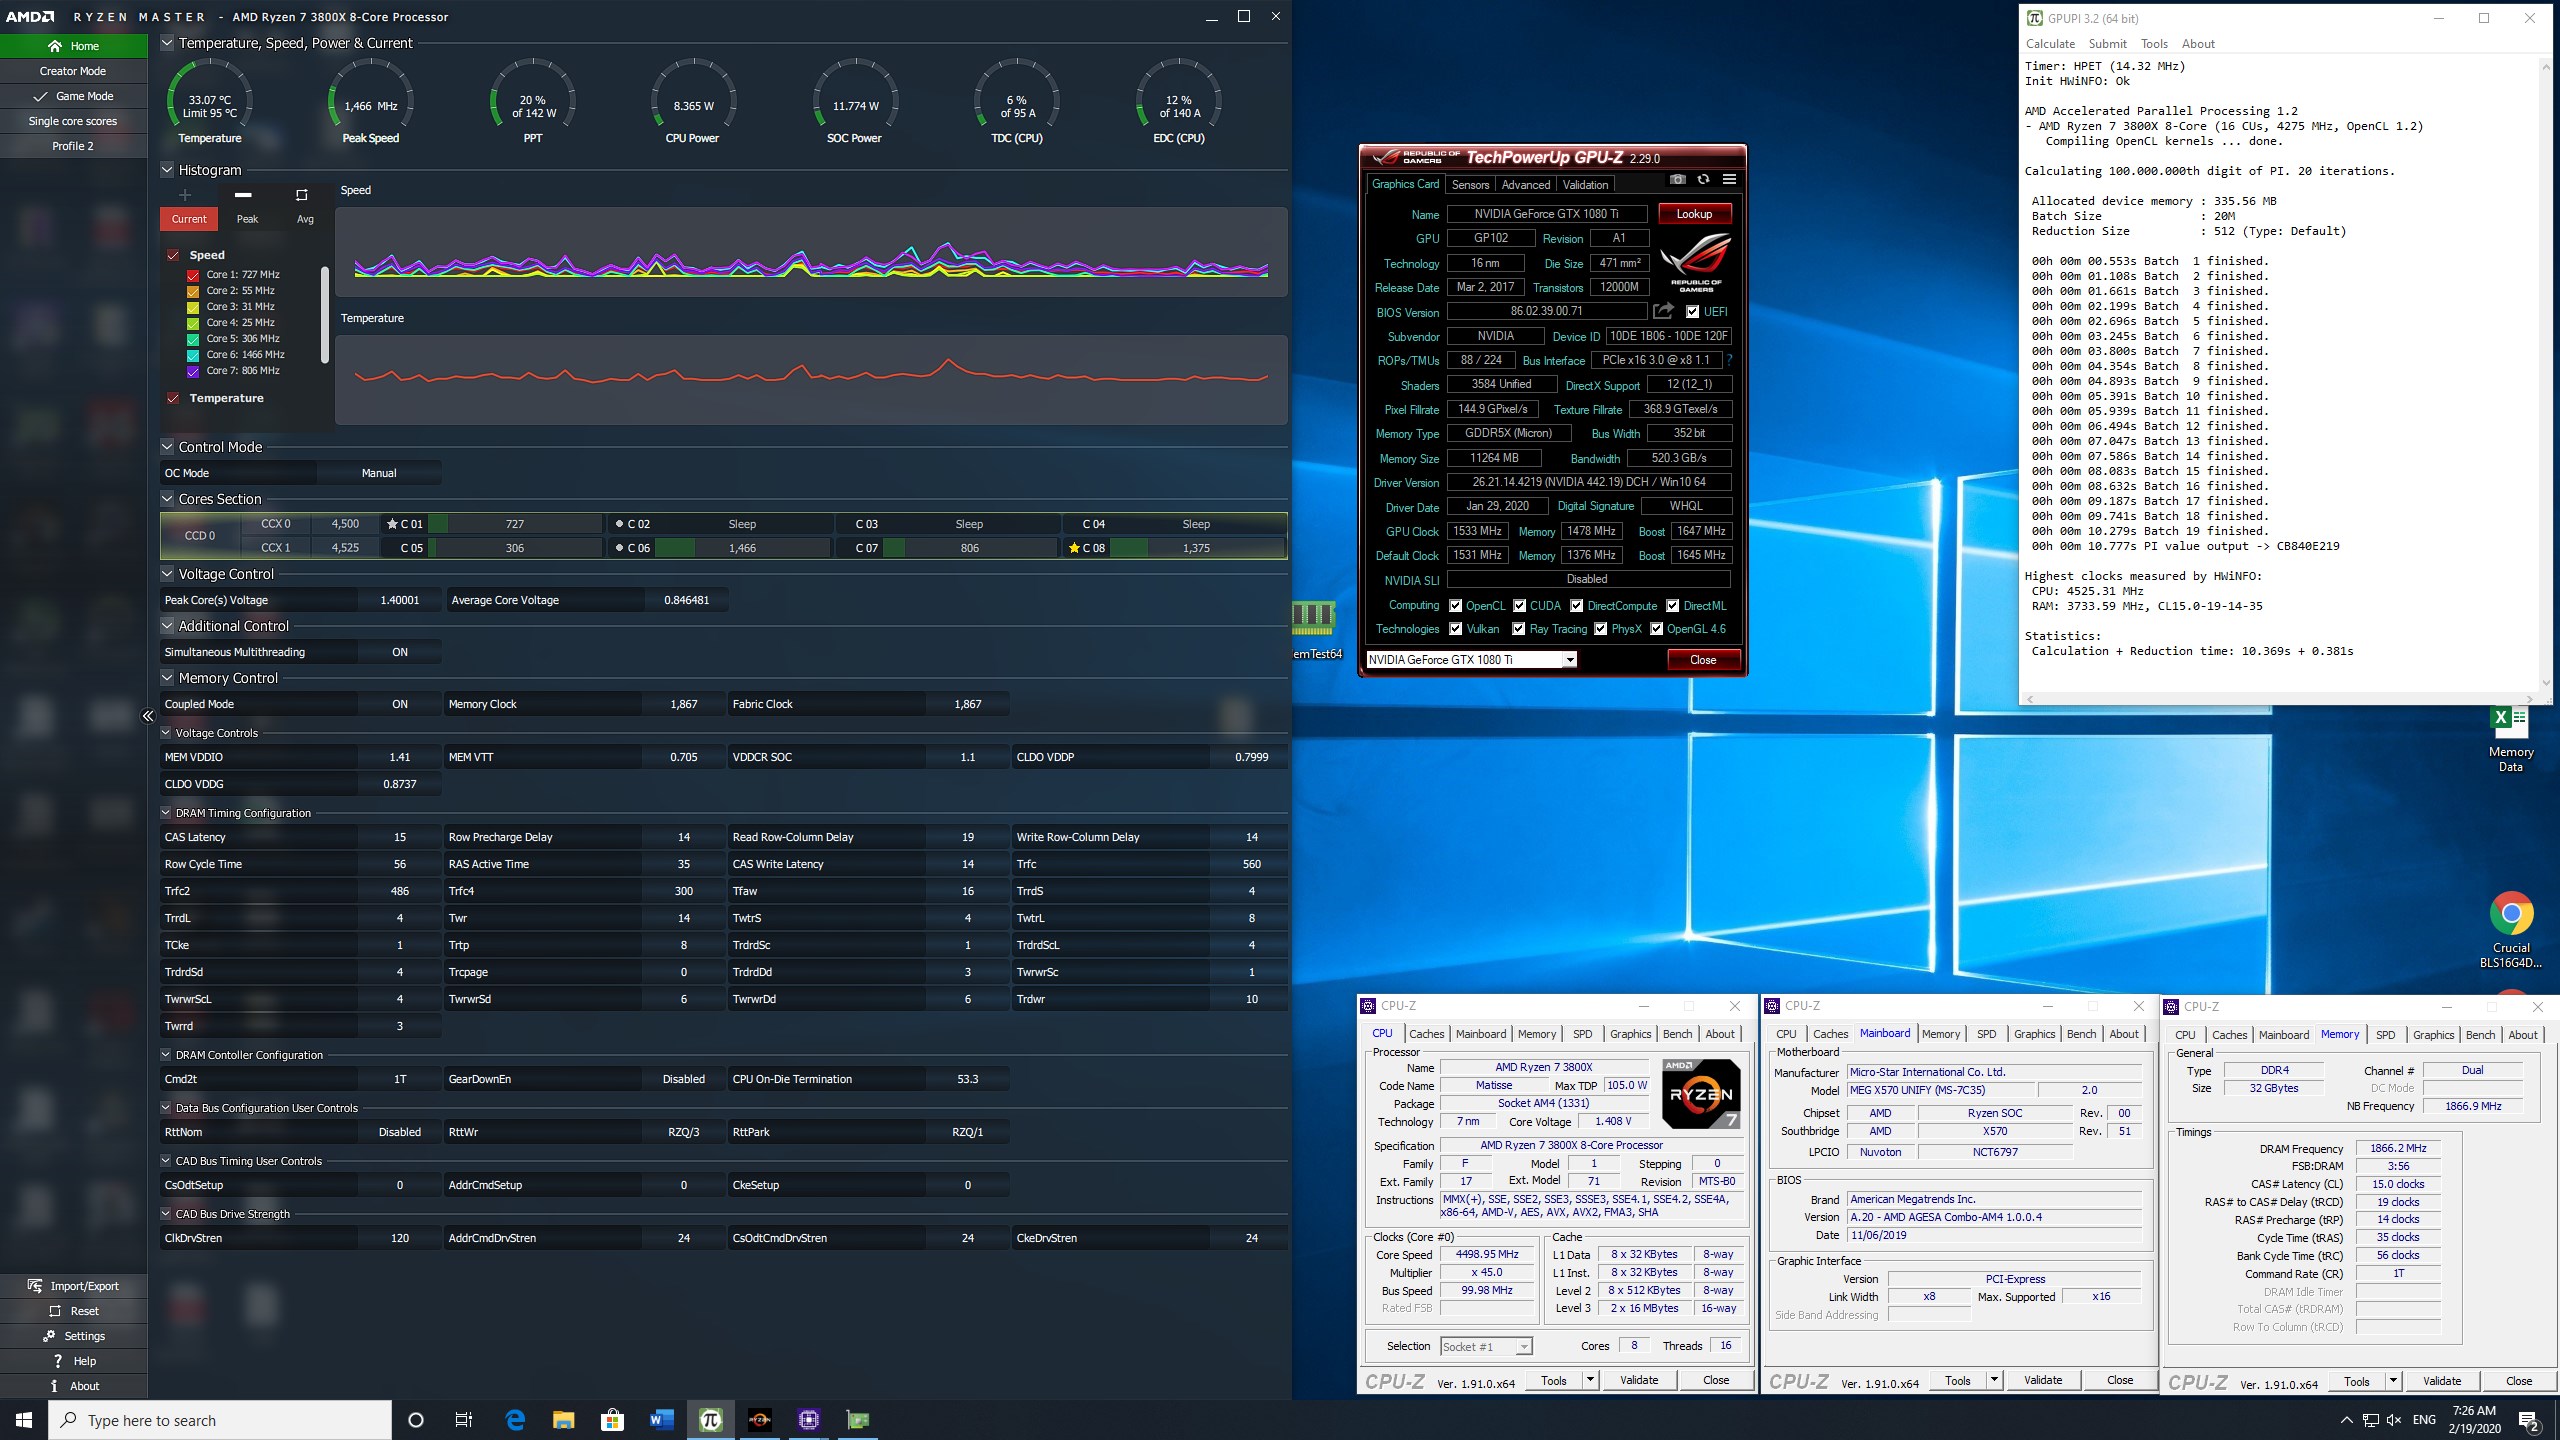
Task: Click the Windows taskbar search box
Action: [x=220, y=1420]
